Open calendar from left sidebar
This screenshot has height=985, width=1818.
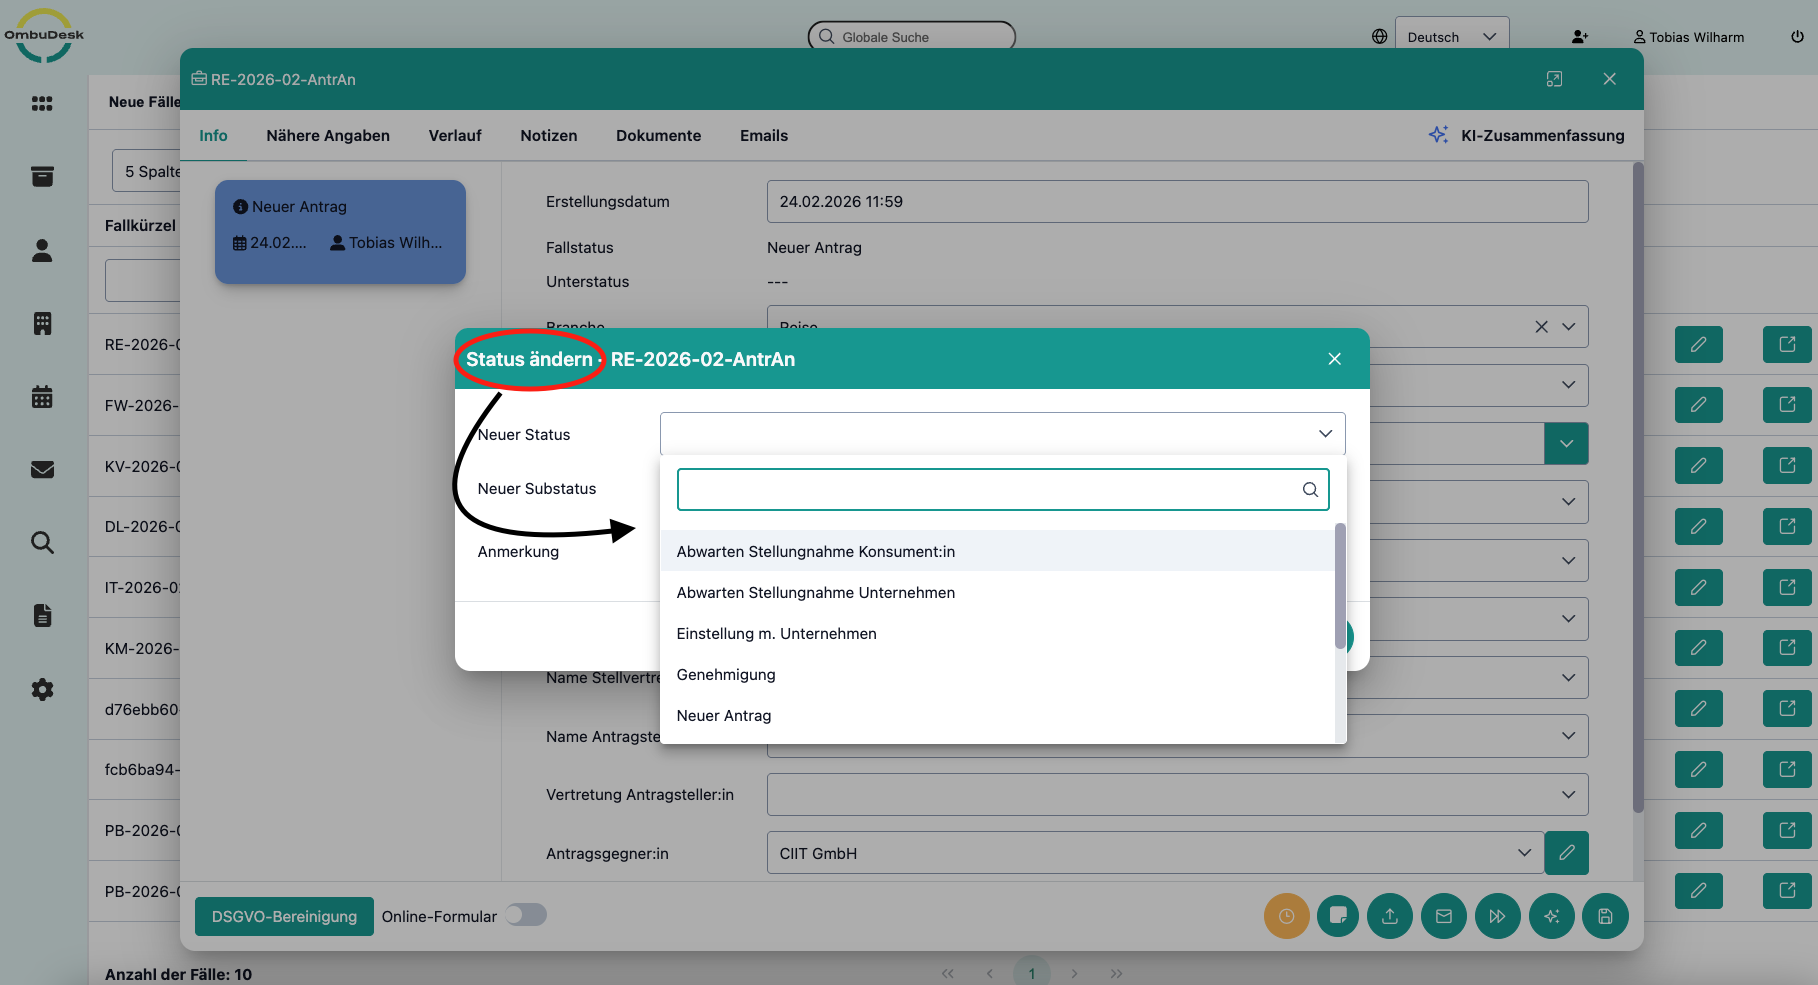tap(42, 397)
